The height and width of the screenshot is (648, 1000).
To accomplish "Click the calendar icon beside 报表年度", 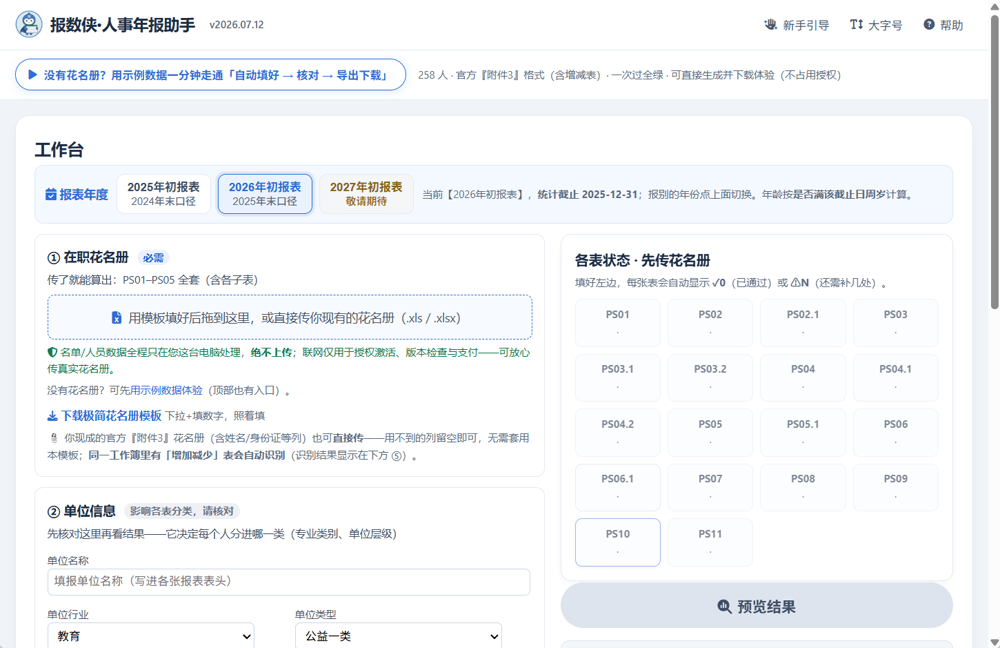I will [51, 195].
